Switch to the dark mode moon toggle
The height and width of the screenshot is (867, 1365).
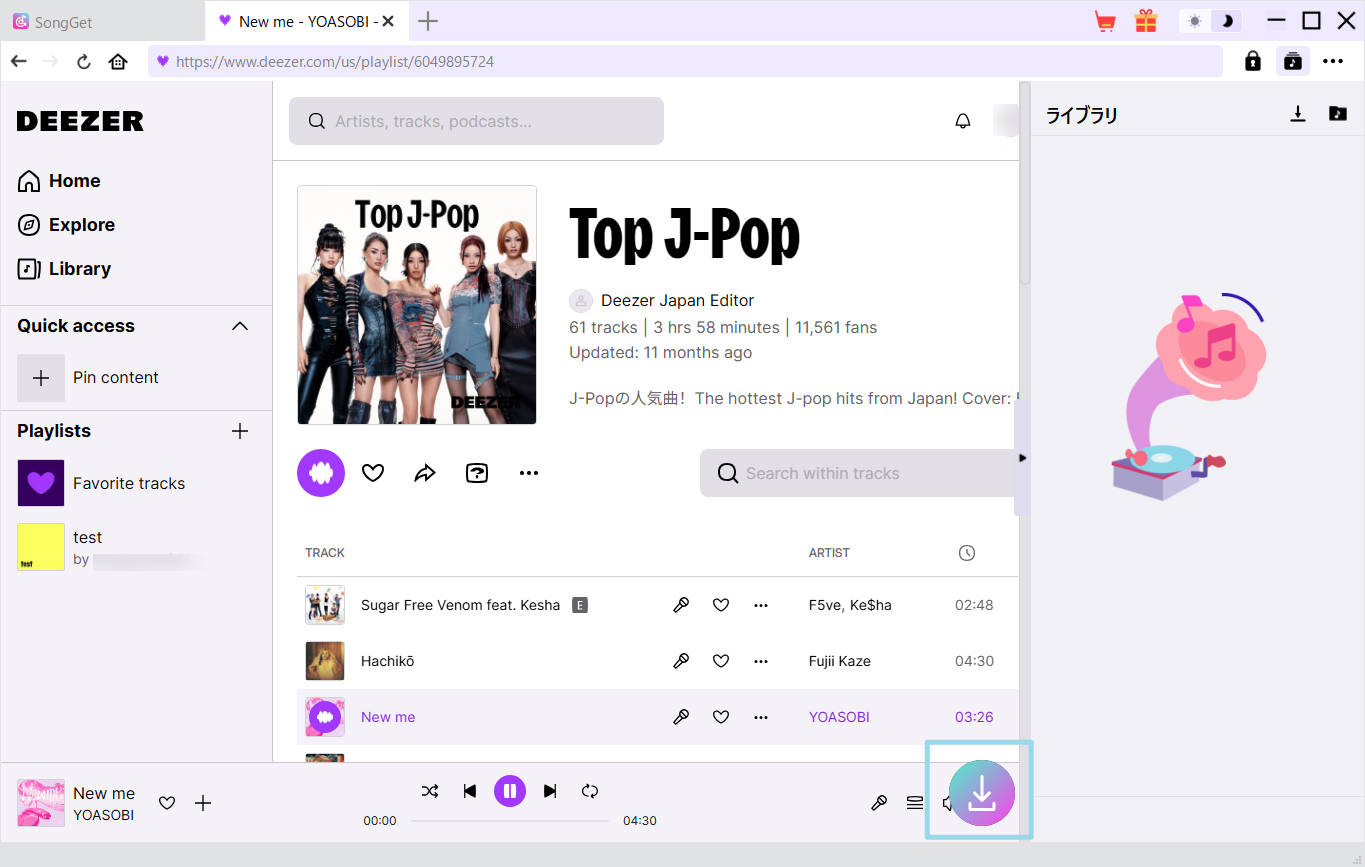point(1227,21)
